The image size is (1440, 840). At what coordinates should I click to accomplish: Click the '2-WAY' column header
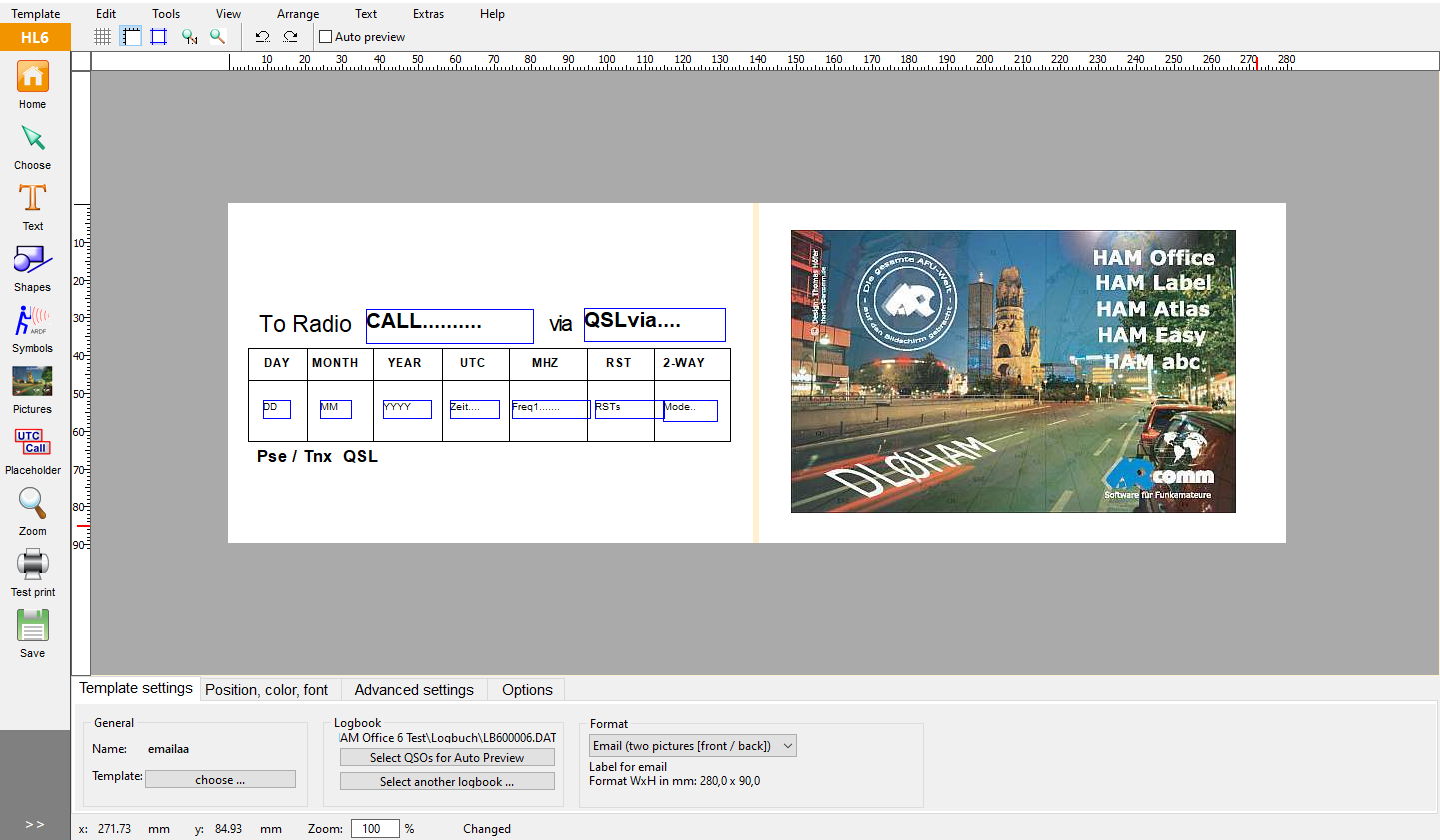point(684,363)
